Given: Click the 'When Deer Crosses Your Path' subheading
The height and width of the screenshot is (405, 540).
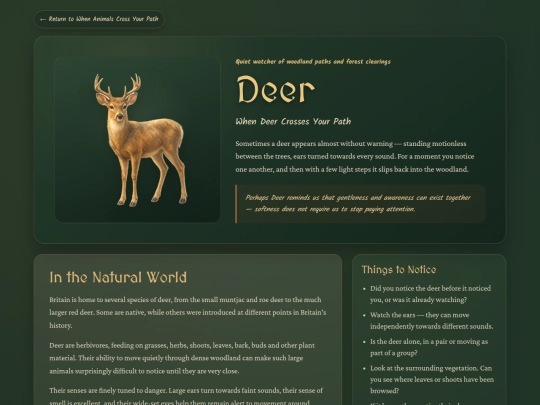Looking at the screenshot, I should click(x=293, y=122).
